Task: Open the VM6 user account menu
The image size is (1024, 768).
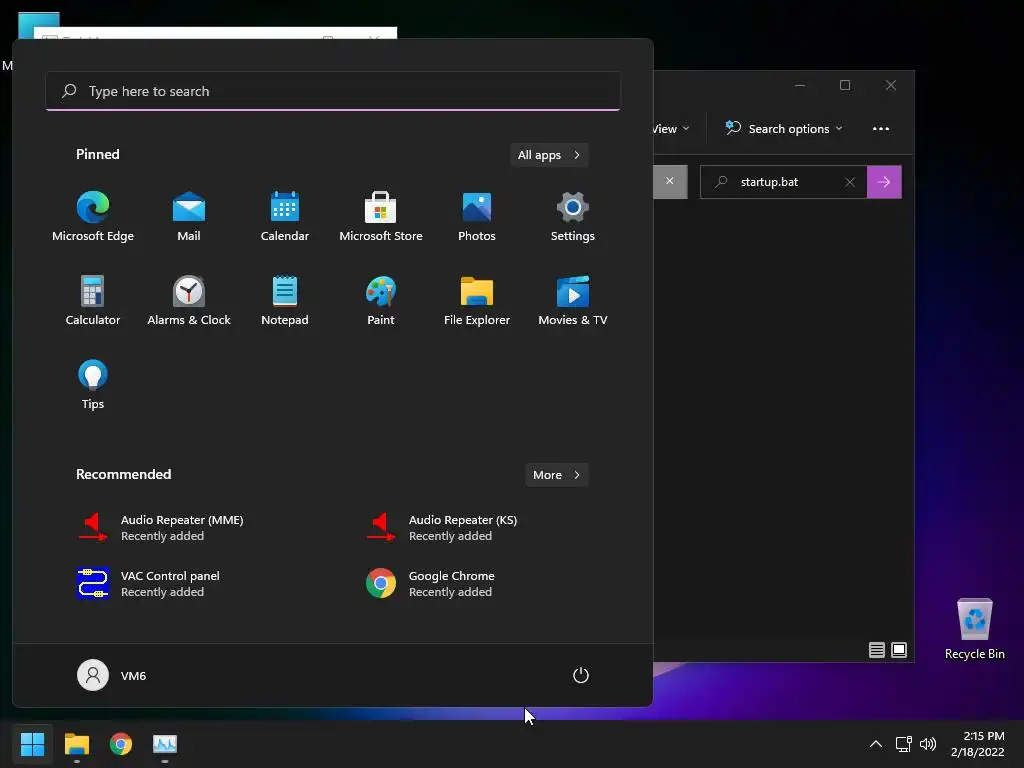Action: click(112, 675)
